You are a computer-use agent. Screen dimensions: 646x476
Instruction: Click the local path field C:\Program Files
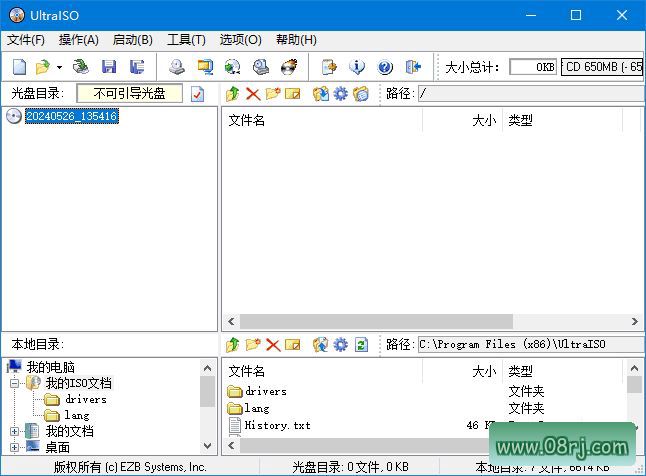pyautogui.click(x=531, y=345)
